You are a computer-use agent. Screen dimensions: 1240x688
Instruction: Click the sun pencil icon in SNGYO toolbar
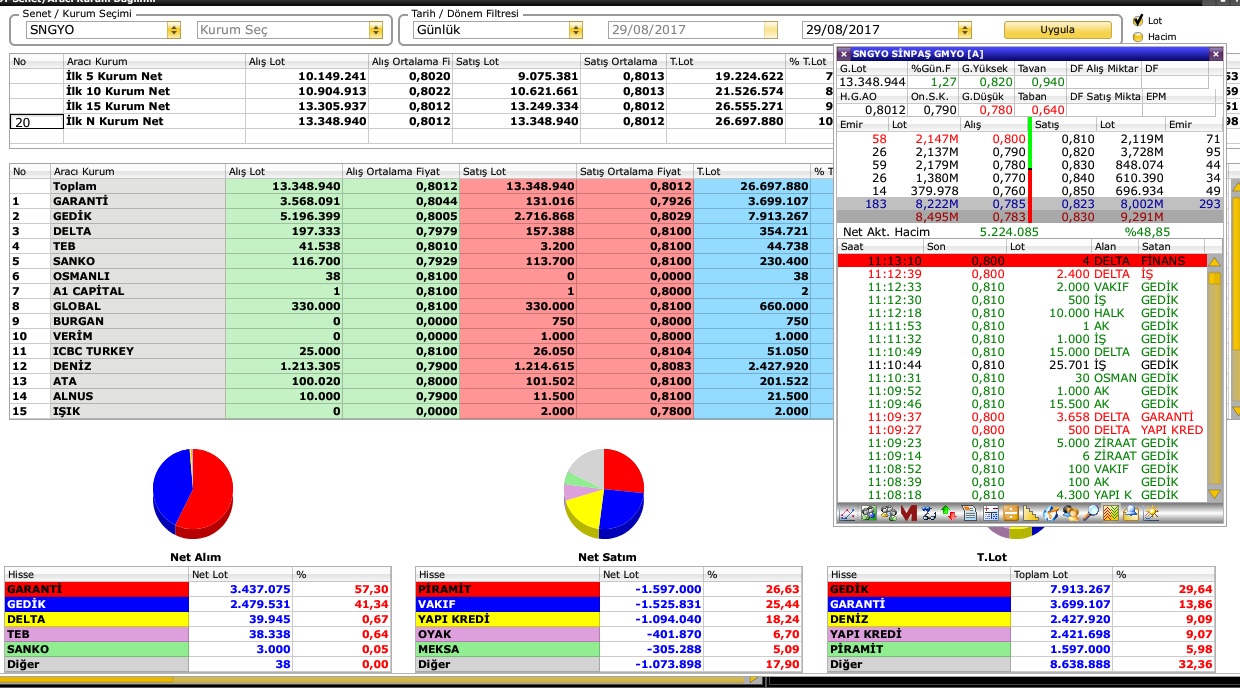[1151, 514]
